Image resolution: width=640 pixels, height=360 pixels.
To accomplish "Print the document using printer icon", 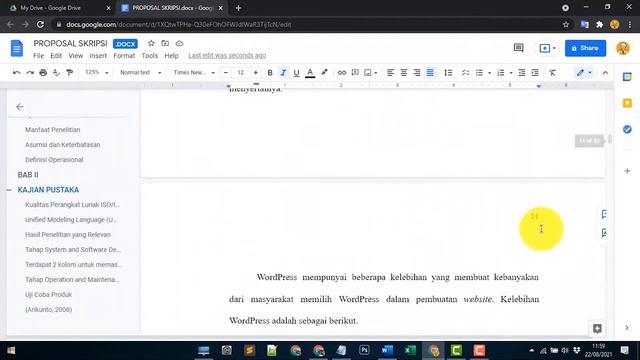I will coord(43,73).
